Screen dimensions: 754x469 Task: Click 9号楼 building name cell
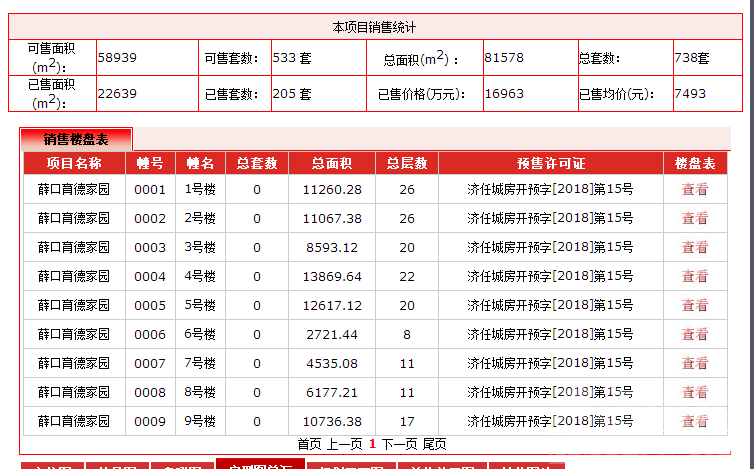(200, 421)
